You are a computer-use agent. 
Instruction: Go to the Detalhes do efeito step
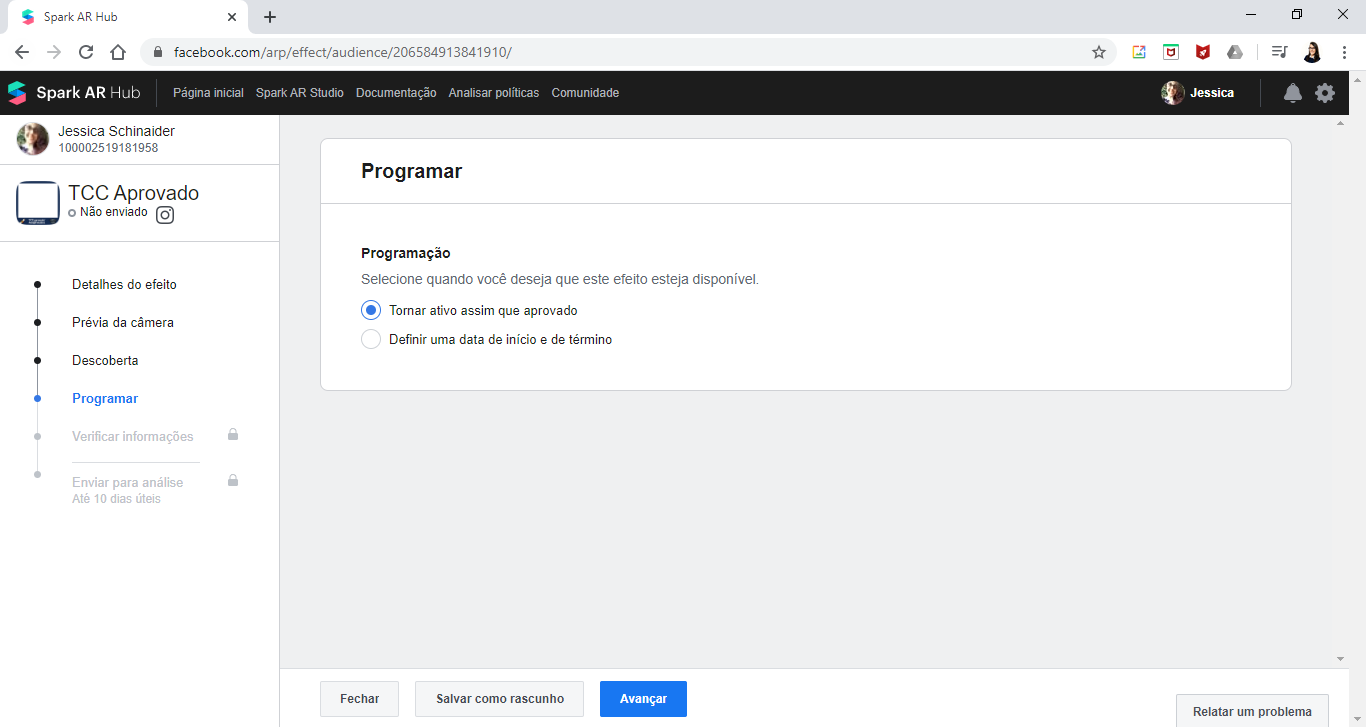point(124,285)
